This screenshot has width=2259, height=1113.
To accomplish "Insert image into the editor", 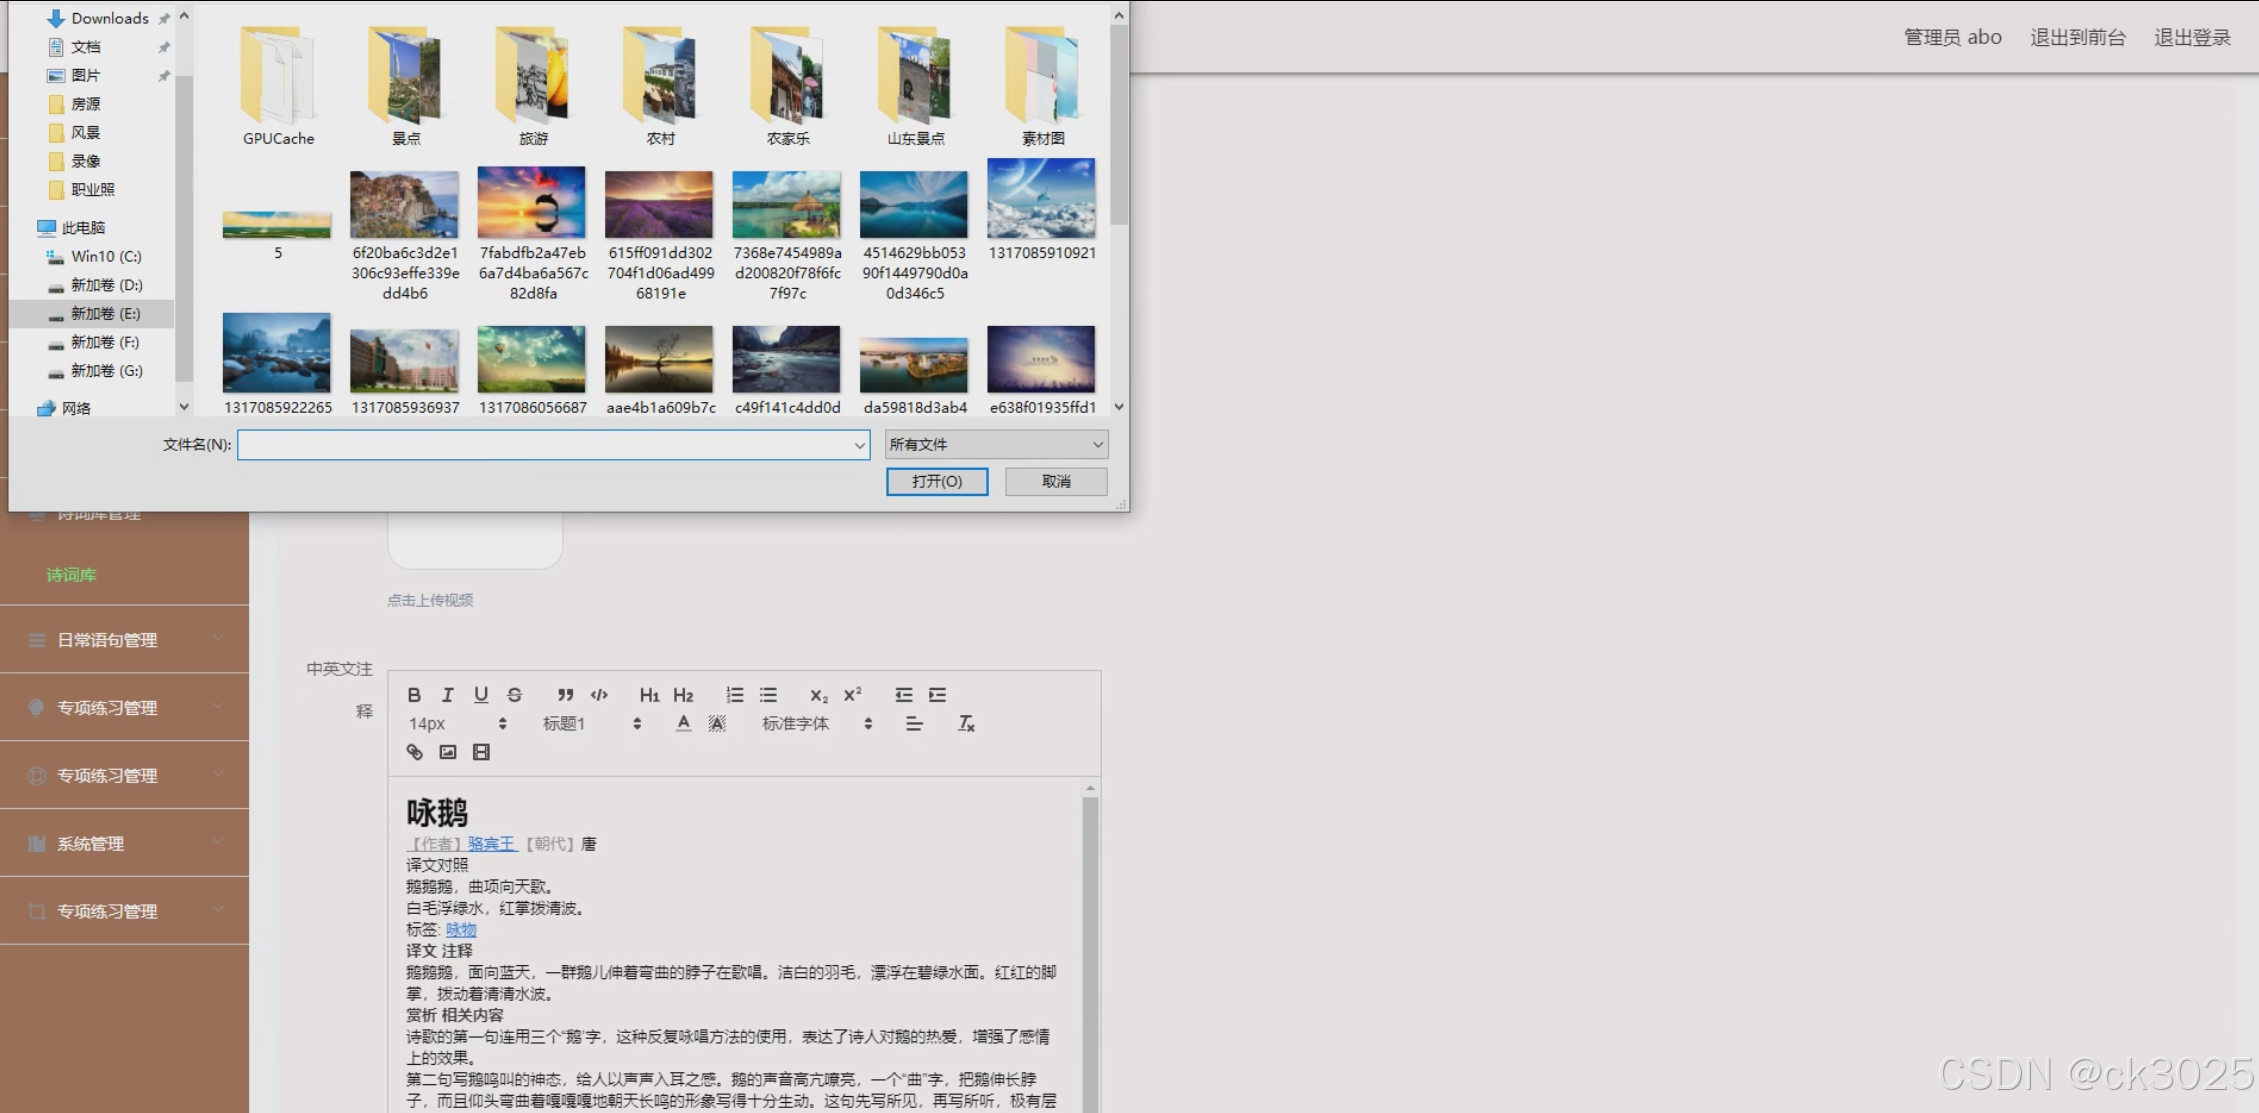I will point(448,752).
